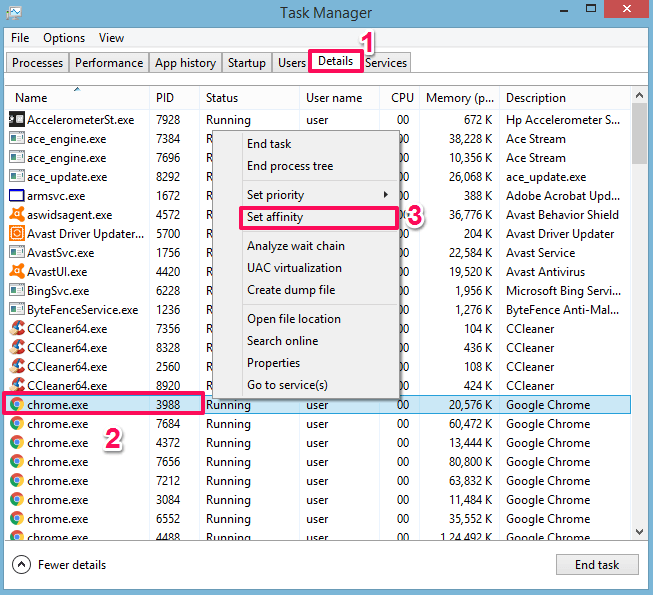Select the 80,800 K memory value
Screen dimensions: 653x595
point(471,461)
